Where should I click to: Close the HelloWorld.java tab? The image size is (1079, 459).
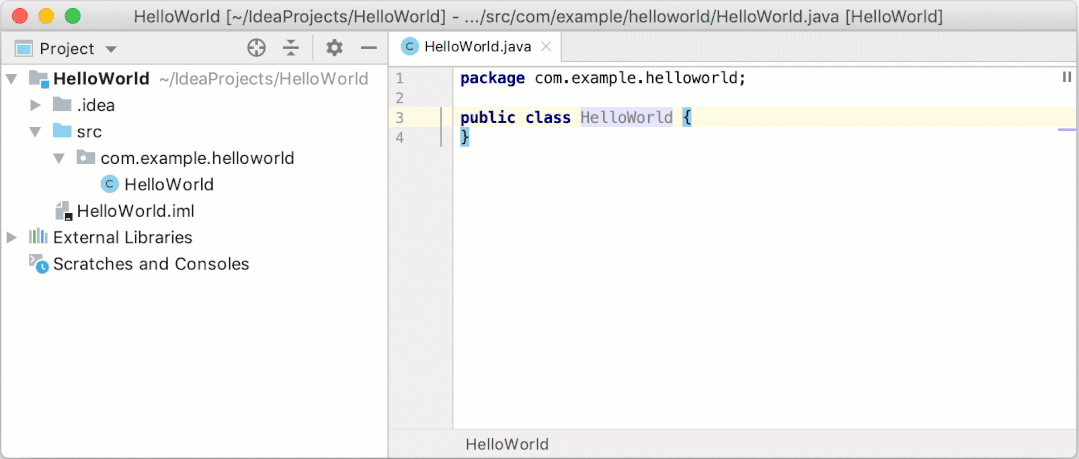(546, 47)
